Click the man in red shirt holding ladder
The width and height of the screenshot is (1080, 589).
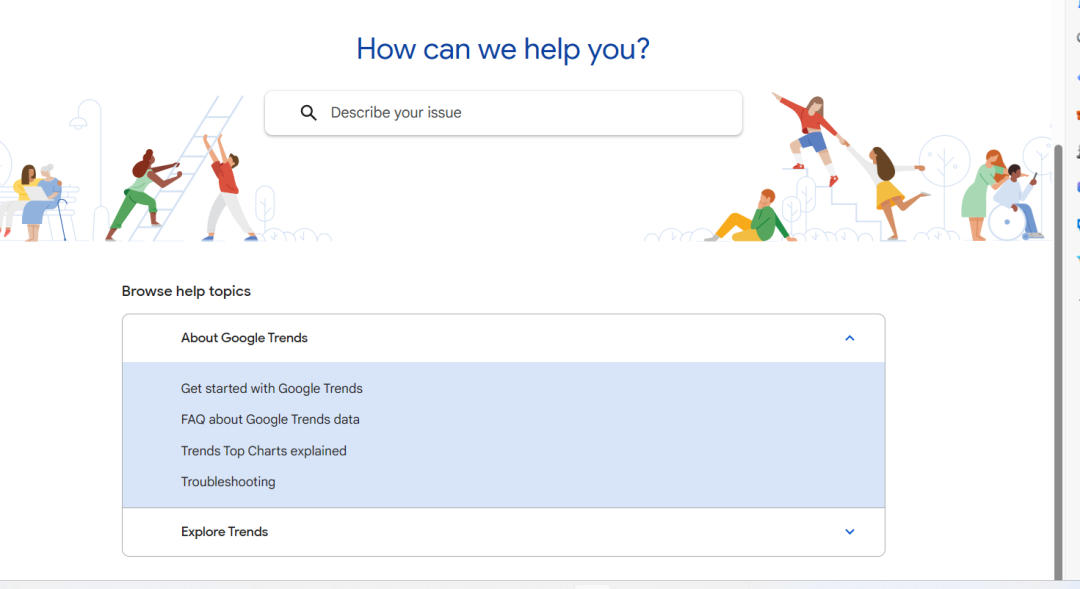pyautogui.click(x=226, y=190)
